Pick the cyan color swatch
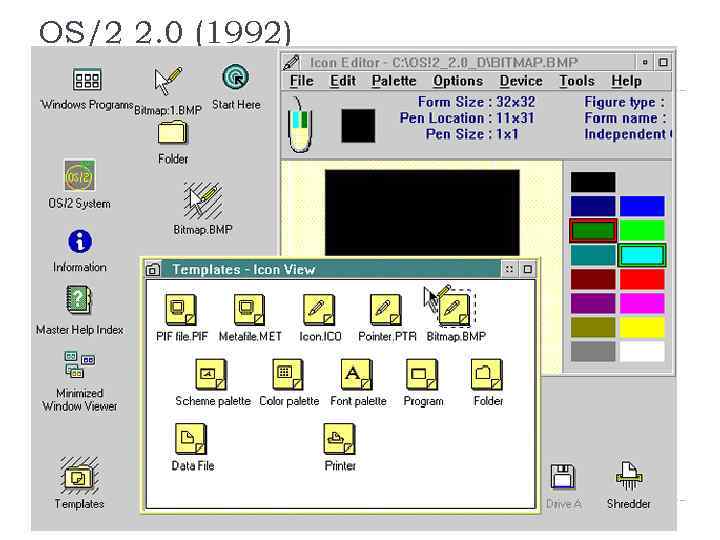The height and width of the screenshot is (540, 720). [x=642, y=255]
